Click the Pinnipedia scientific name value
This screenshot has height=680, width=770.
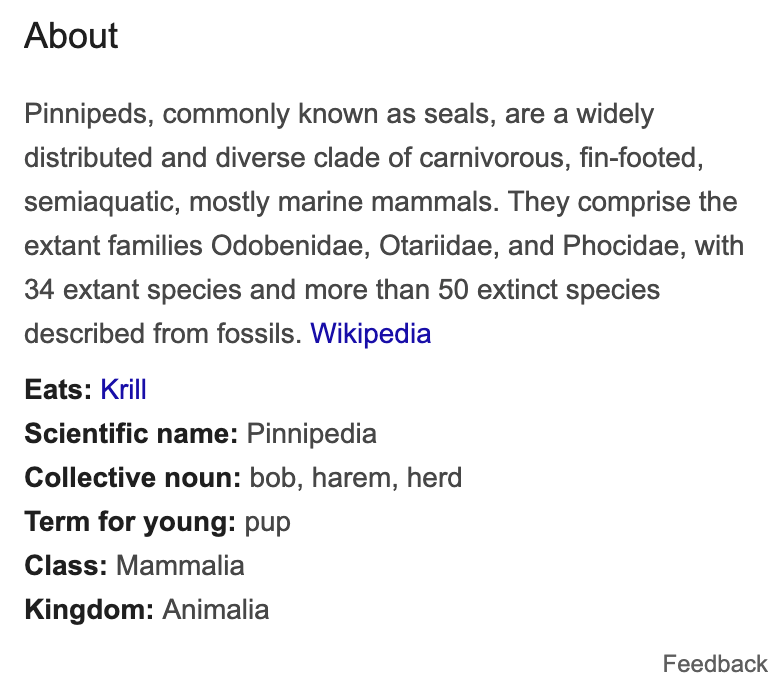tap(312, 433)
